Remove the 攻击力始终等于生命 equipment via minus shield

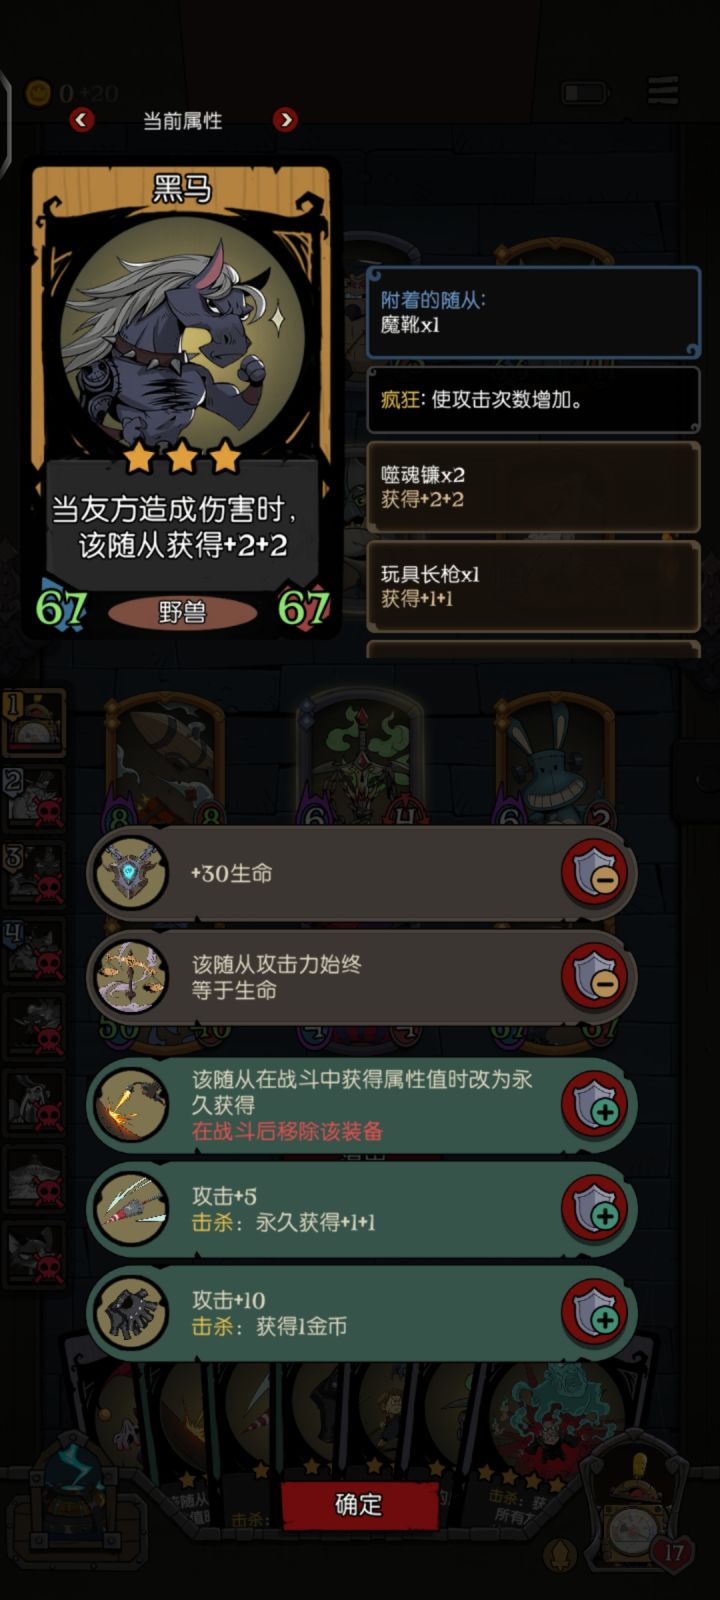point(595,977)
